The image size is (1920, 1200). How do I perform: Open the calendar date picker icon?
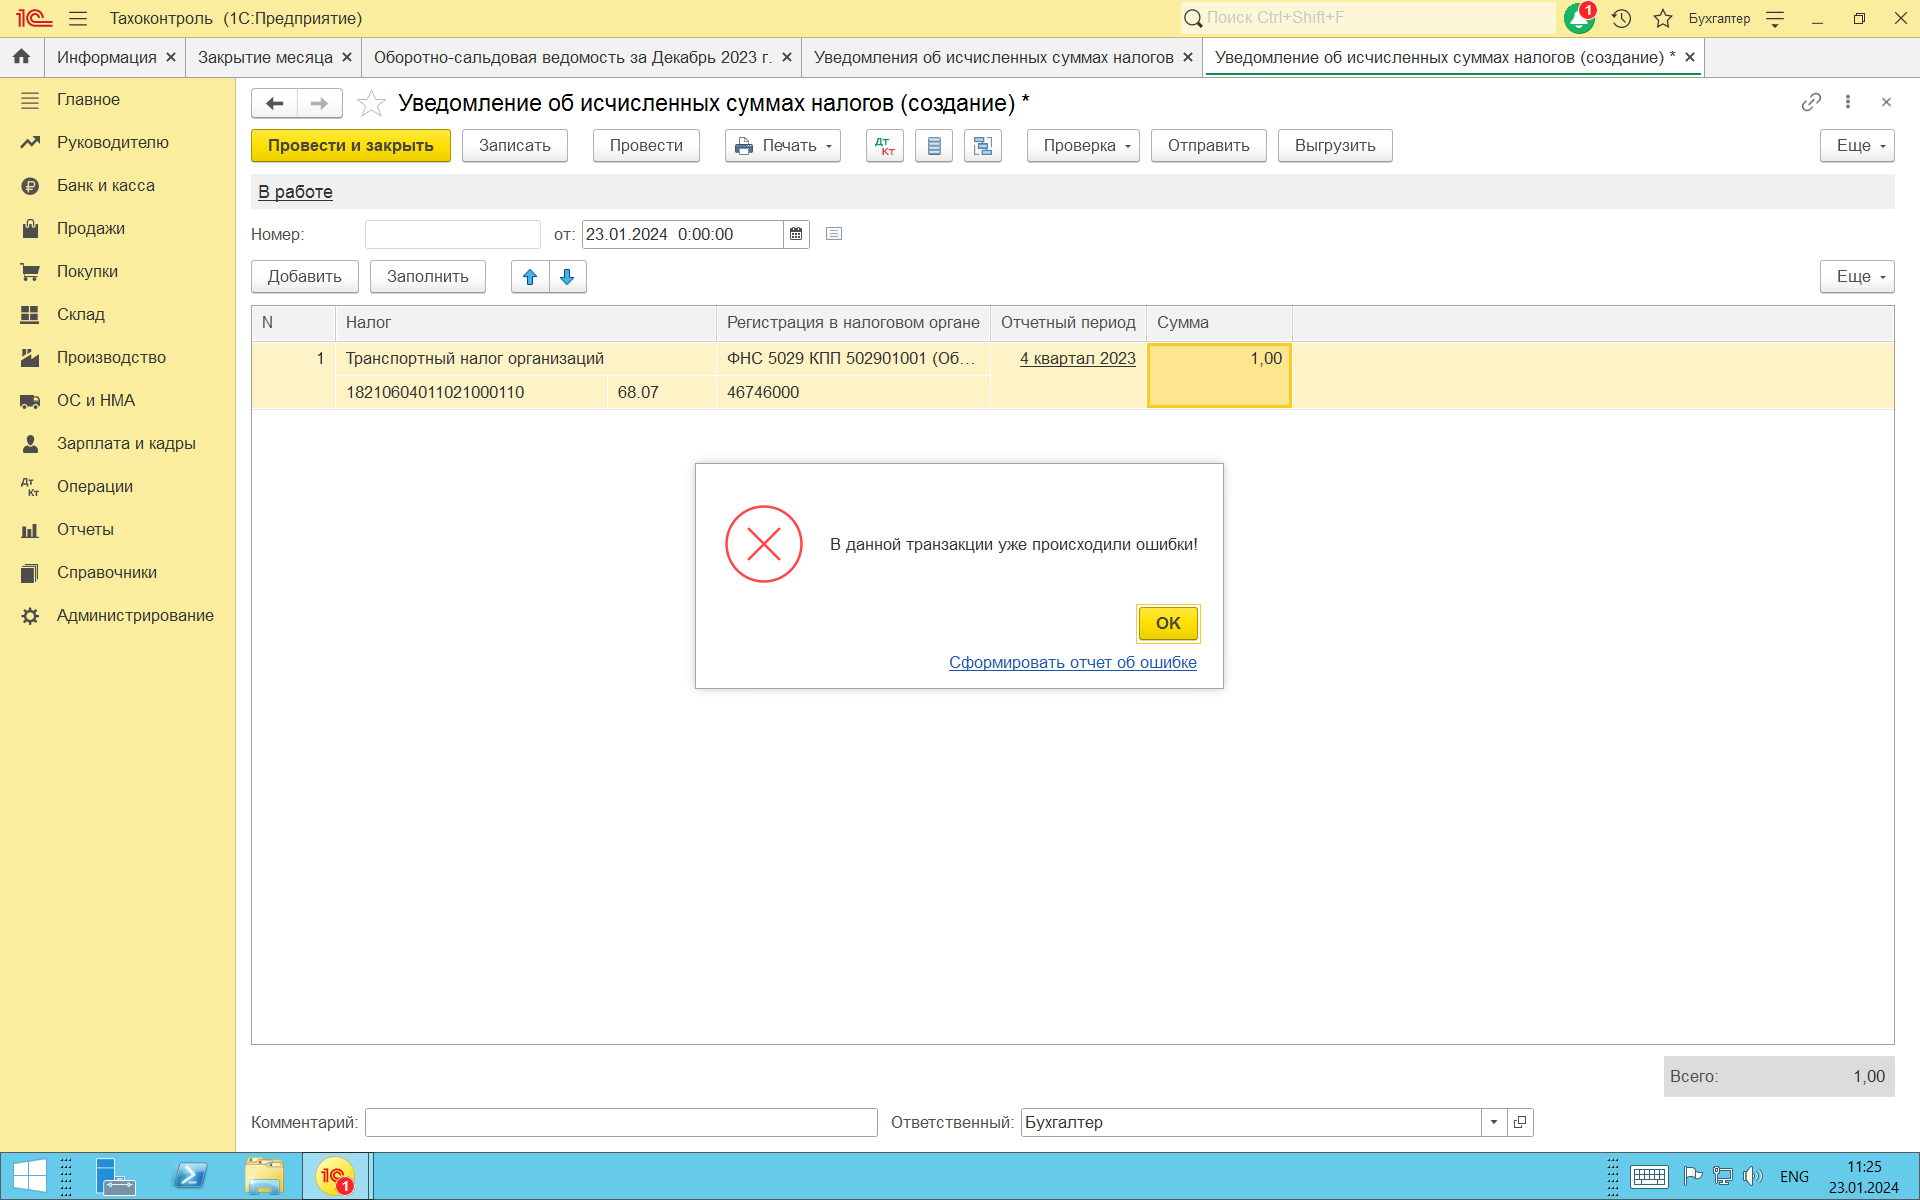(x=796, y=234)
